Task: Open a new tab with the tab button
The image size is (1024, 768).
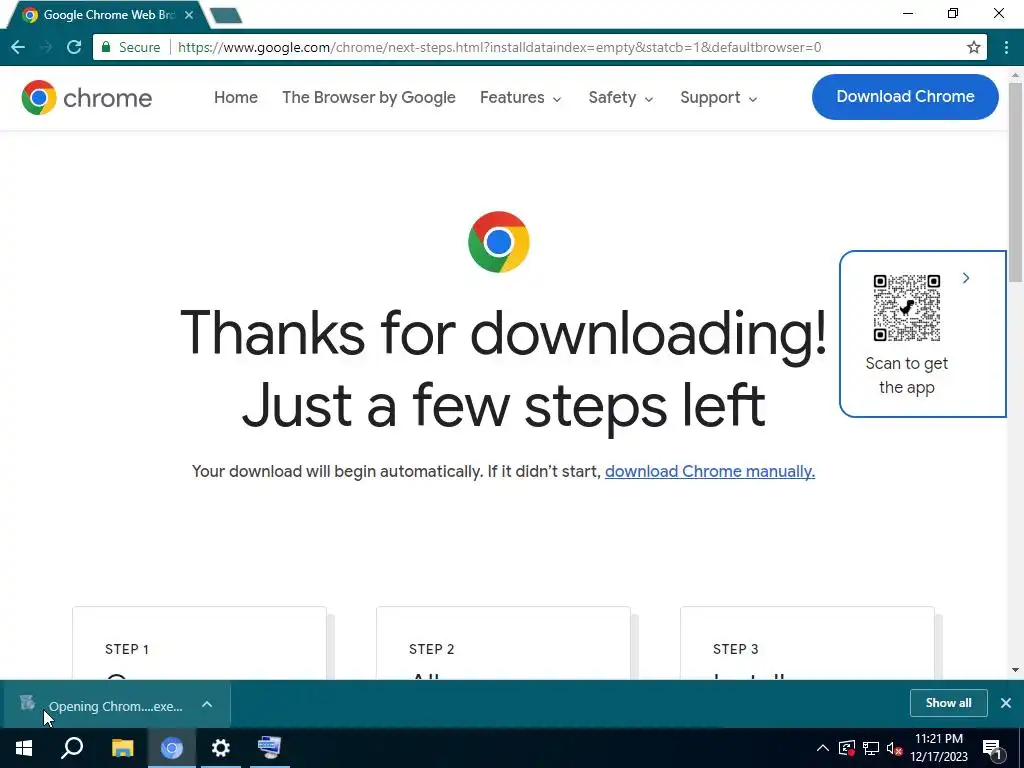Action: click(227, 16)
